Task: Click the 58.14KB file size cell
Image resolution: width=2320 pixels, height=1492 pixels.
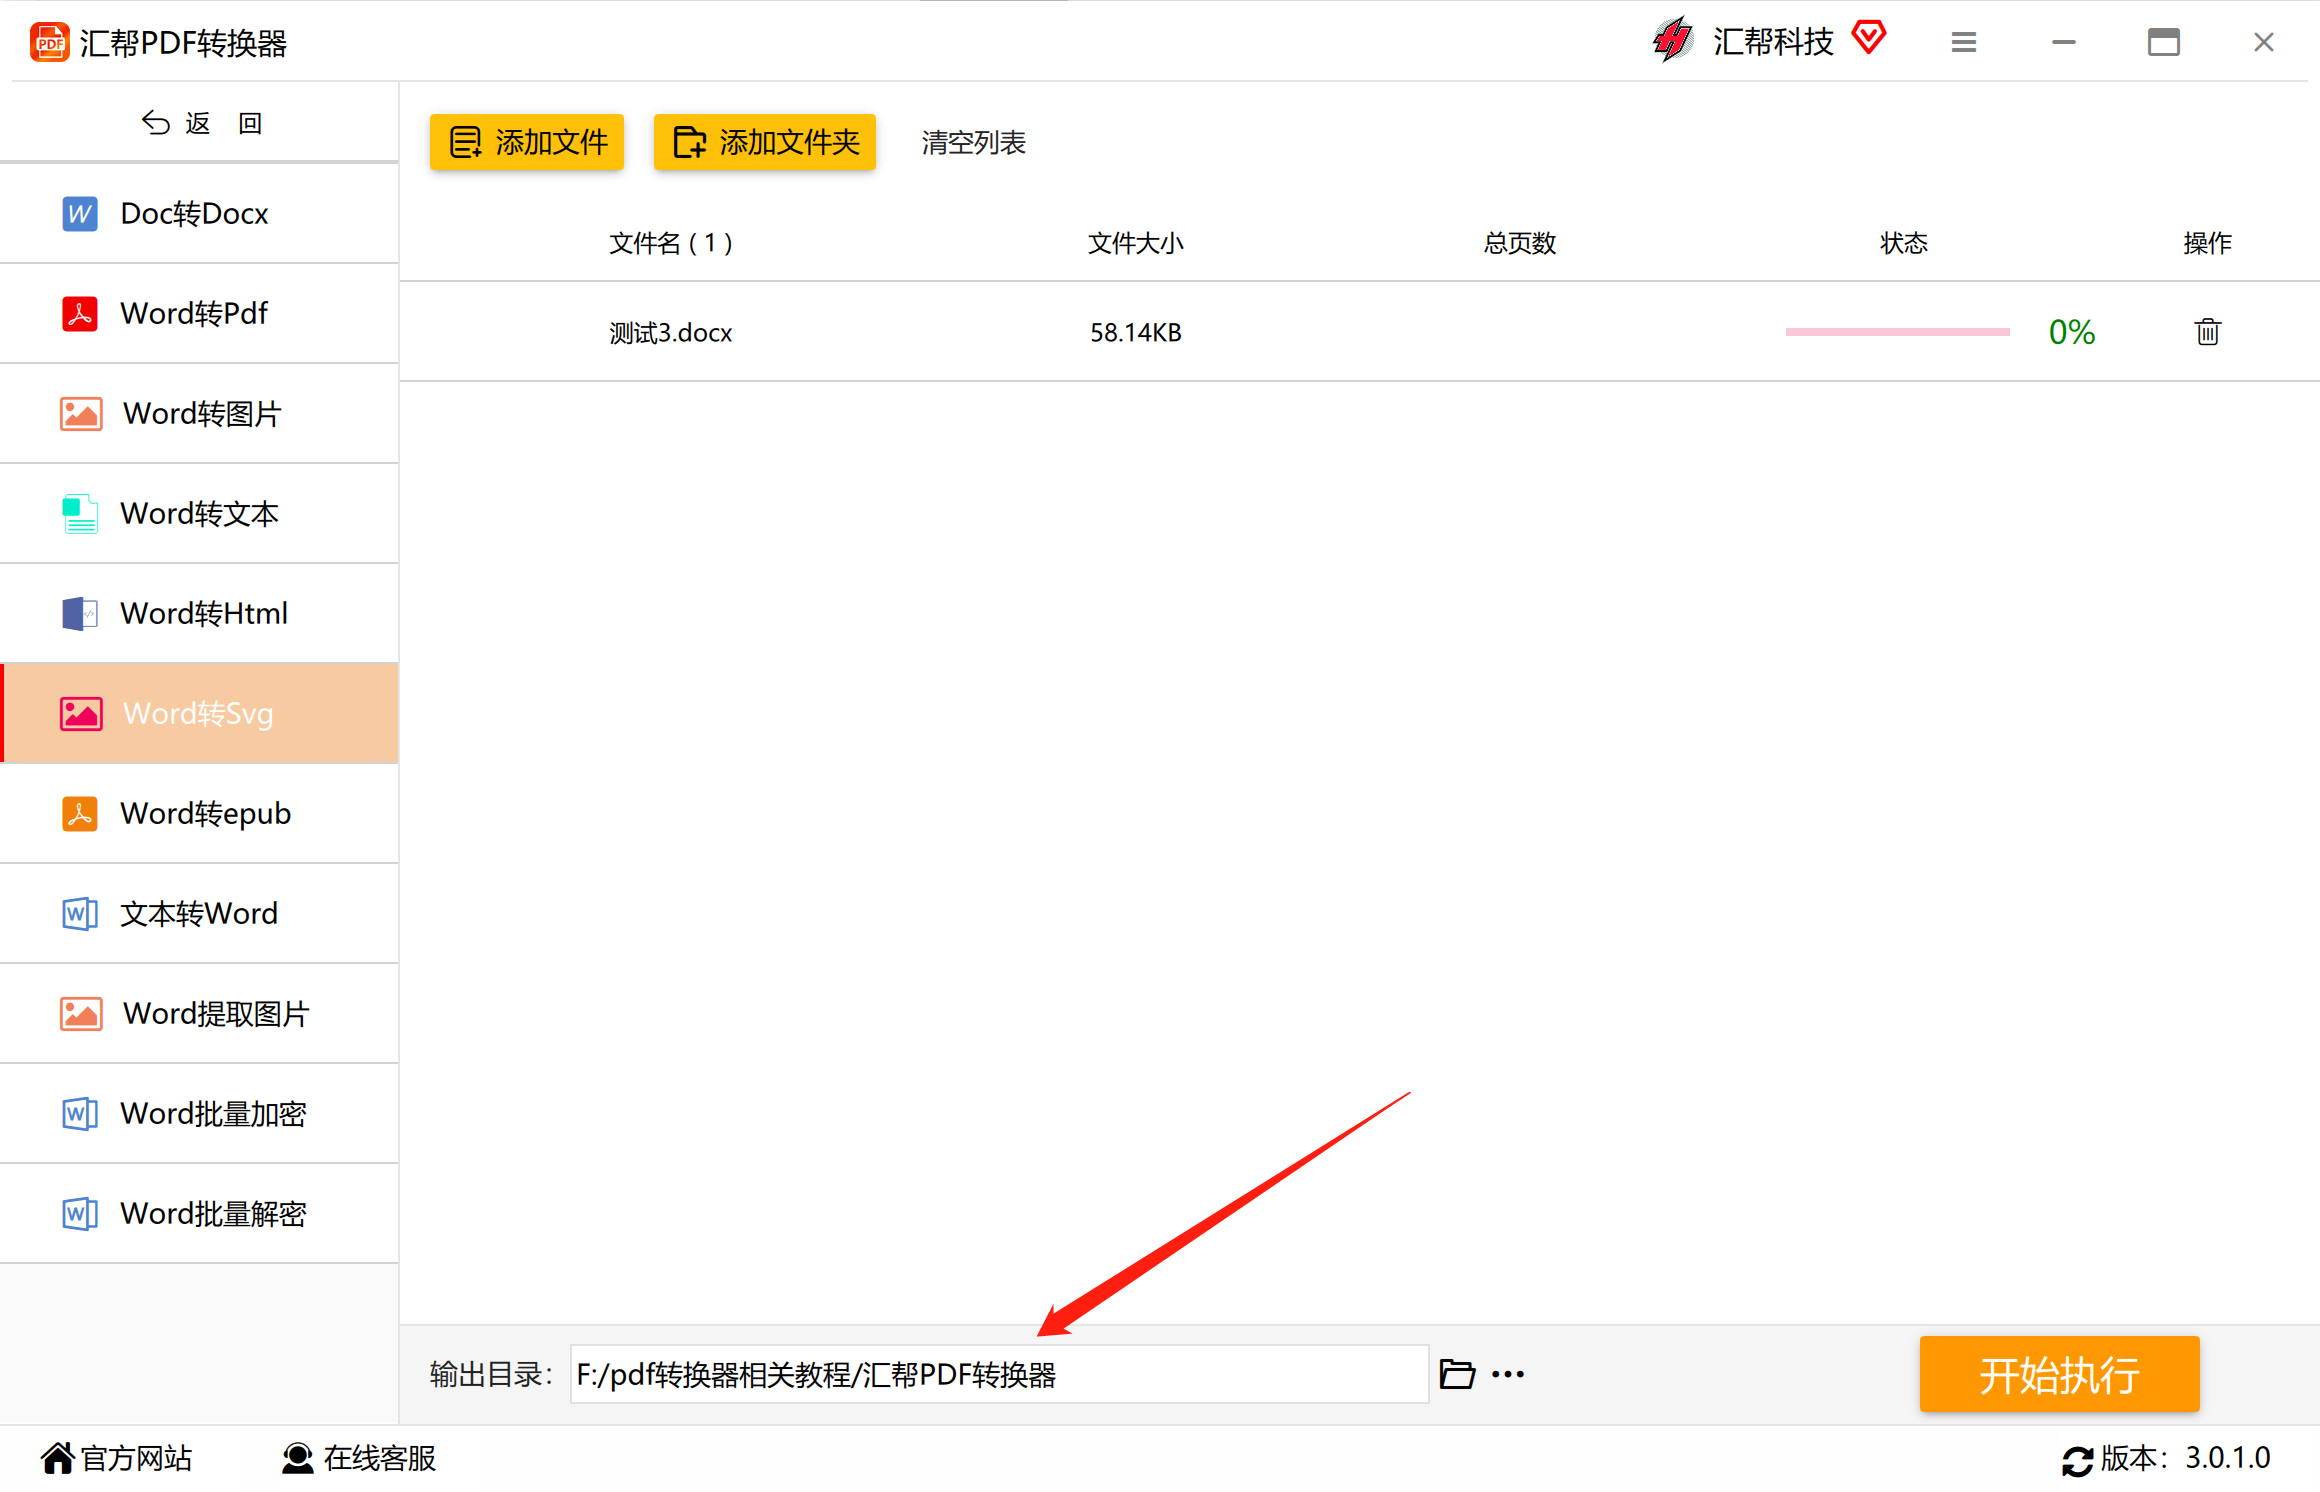Action: (1136, 333)
